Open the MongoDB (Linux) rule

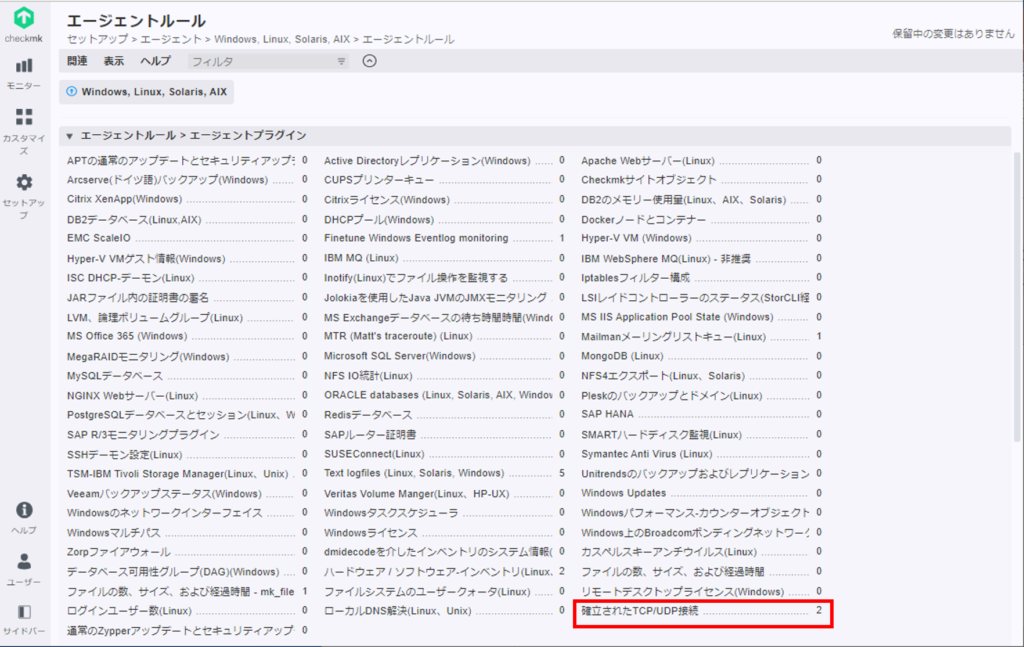point(622,356)
